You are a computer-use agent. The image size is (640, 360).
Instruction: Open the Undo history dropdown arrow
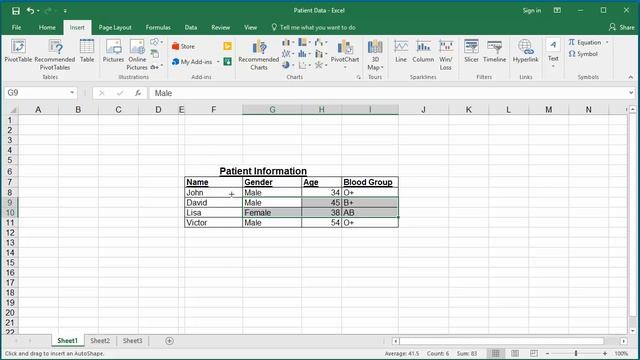(x=38, y=11)
